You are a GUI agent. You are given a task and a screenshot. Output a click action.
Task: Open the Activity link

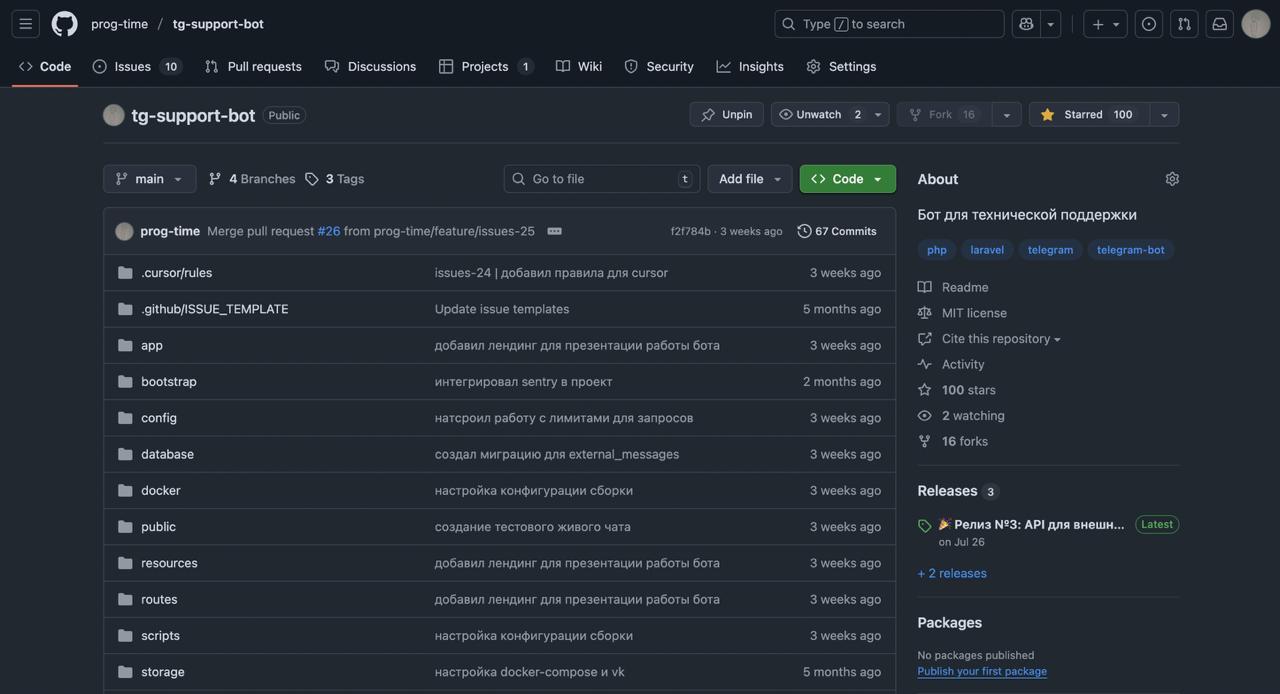pos(952,365)
